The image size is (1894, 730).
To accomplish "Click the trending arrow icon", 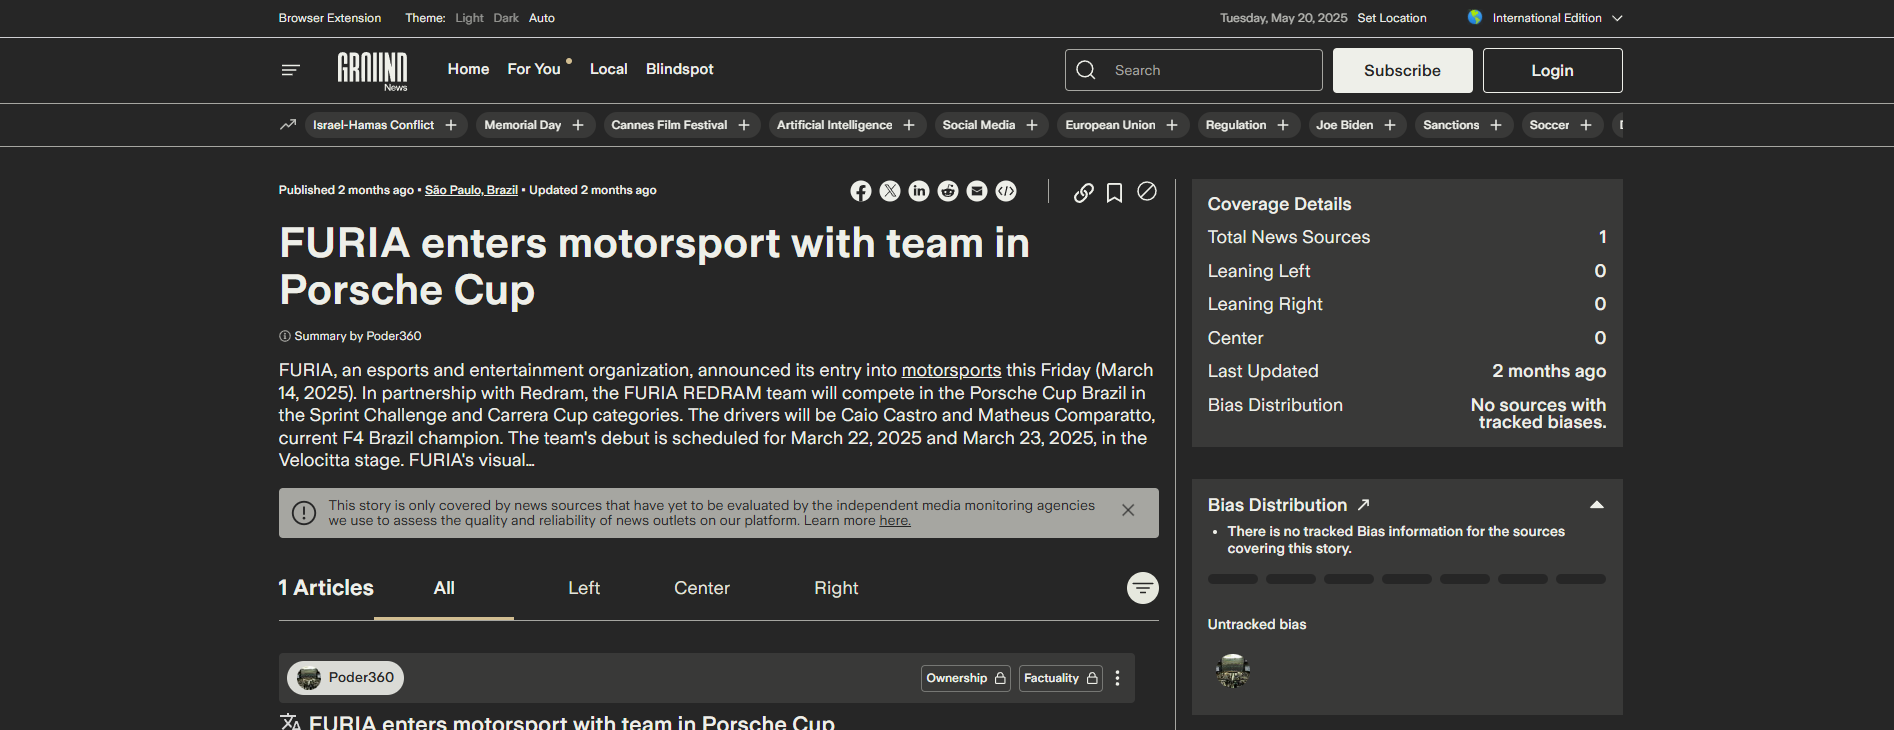I will click(x=288, y=125).
